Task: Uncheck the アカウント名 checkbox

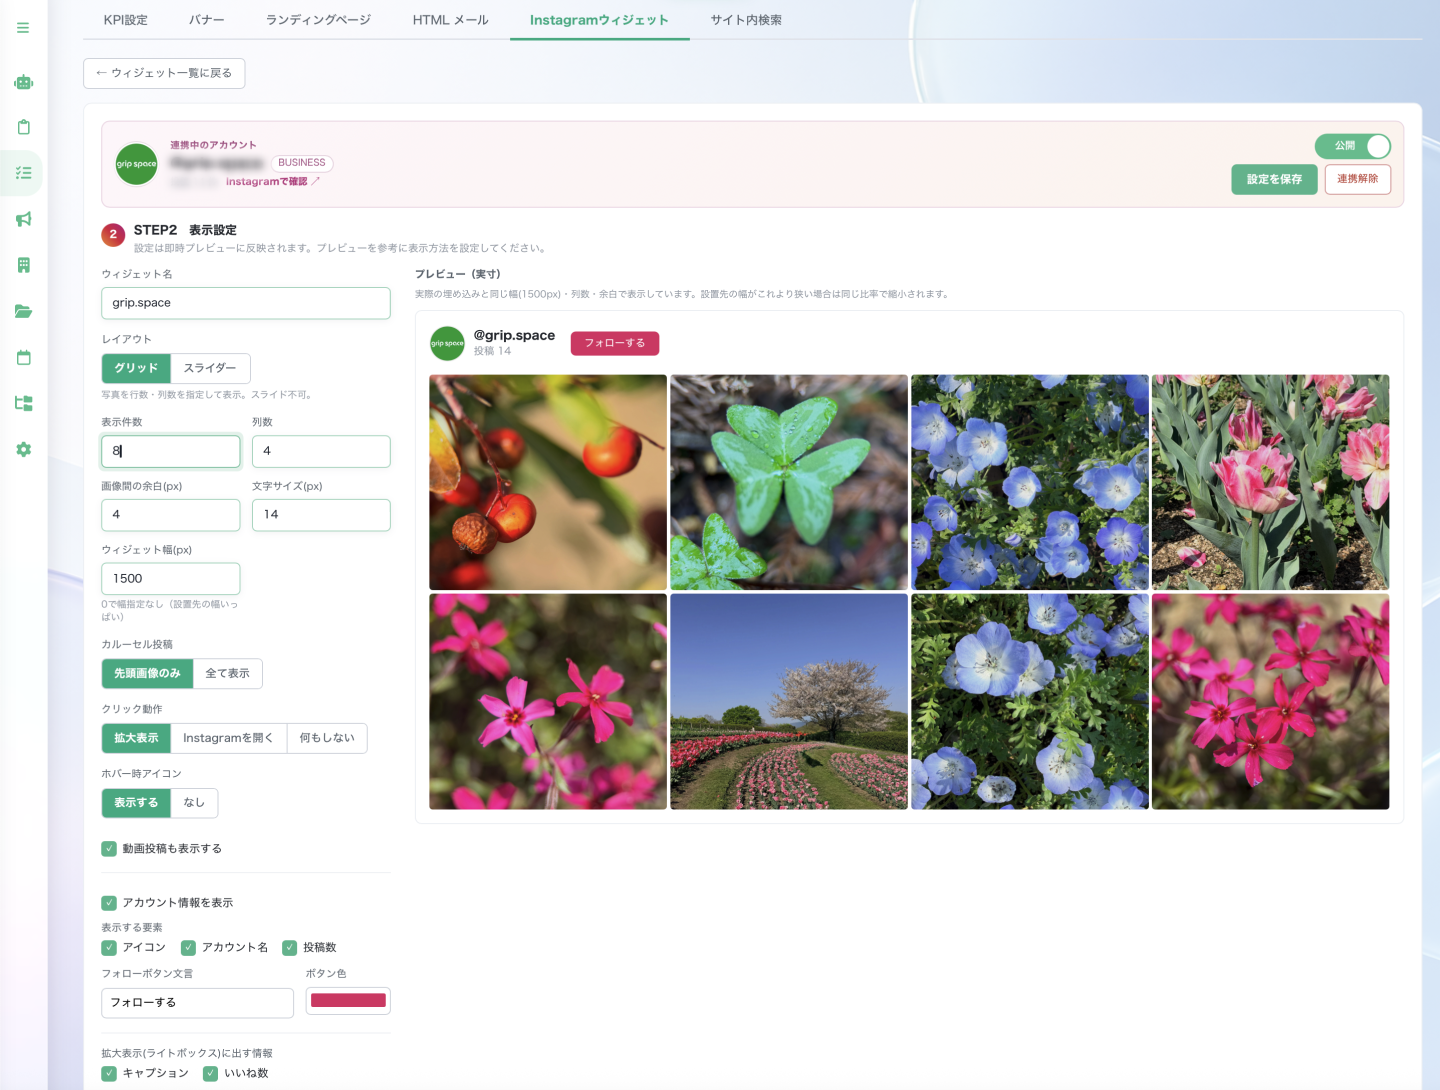Action: coord(188,948)
